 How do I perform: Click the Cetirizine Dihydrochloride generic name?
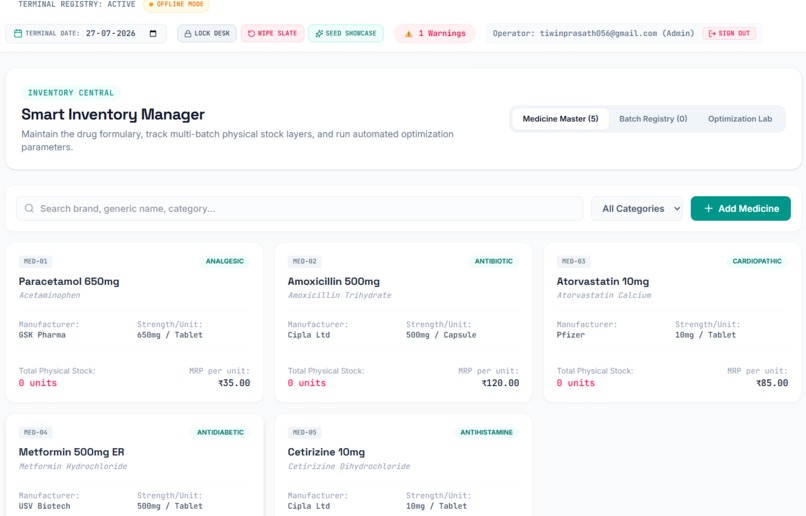349,467
